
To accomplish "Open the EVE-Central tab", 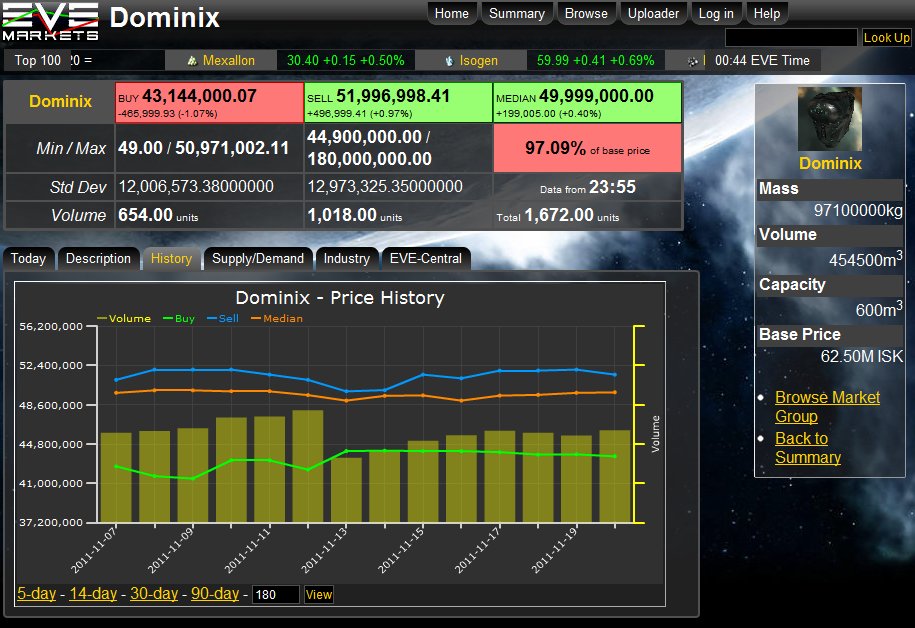I will [425, 259].
